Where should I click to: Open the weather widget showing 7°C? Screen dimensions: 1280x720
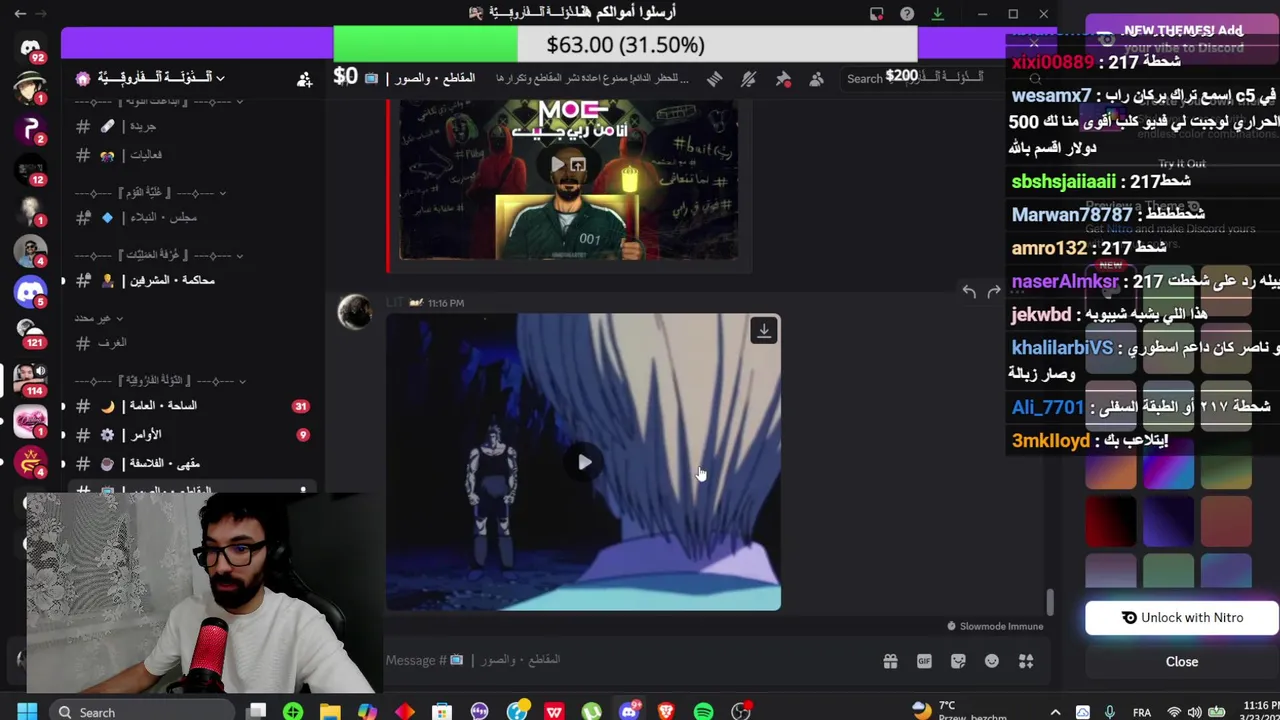pos(960,711)
